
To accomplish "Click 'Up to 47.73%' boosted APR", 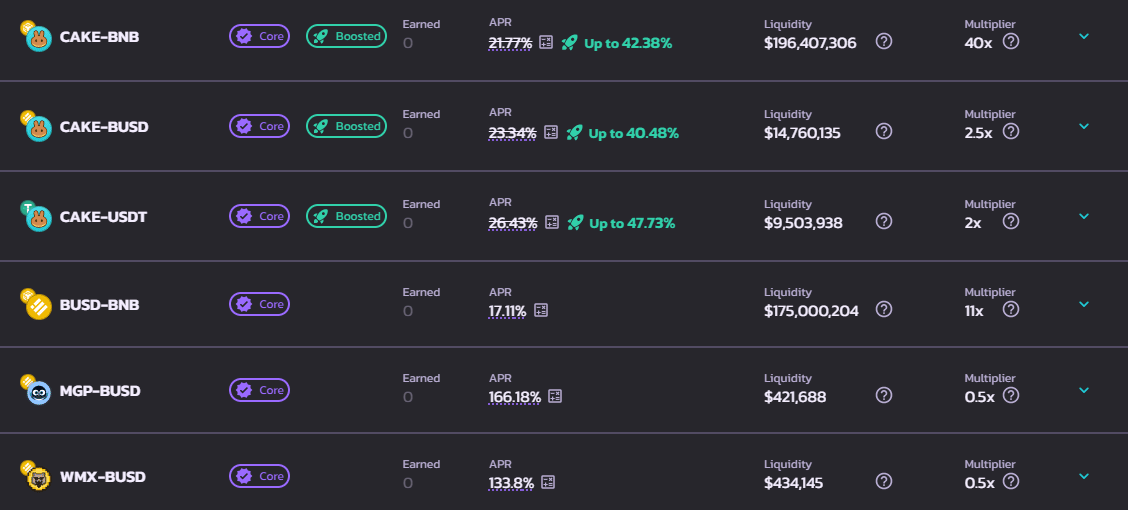I will (631, 223).
